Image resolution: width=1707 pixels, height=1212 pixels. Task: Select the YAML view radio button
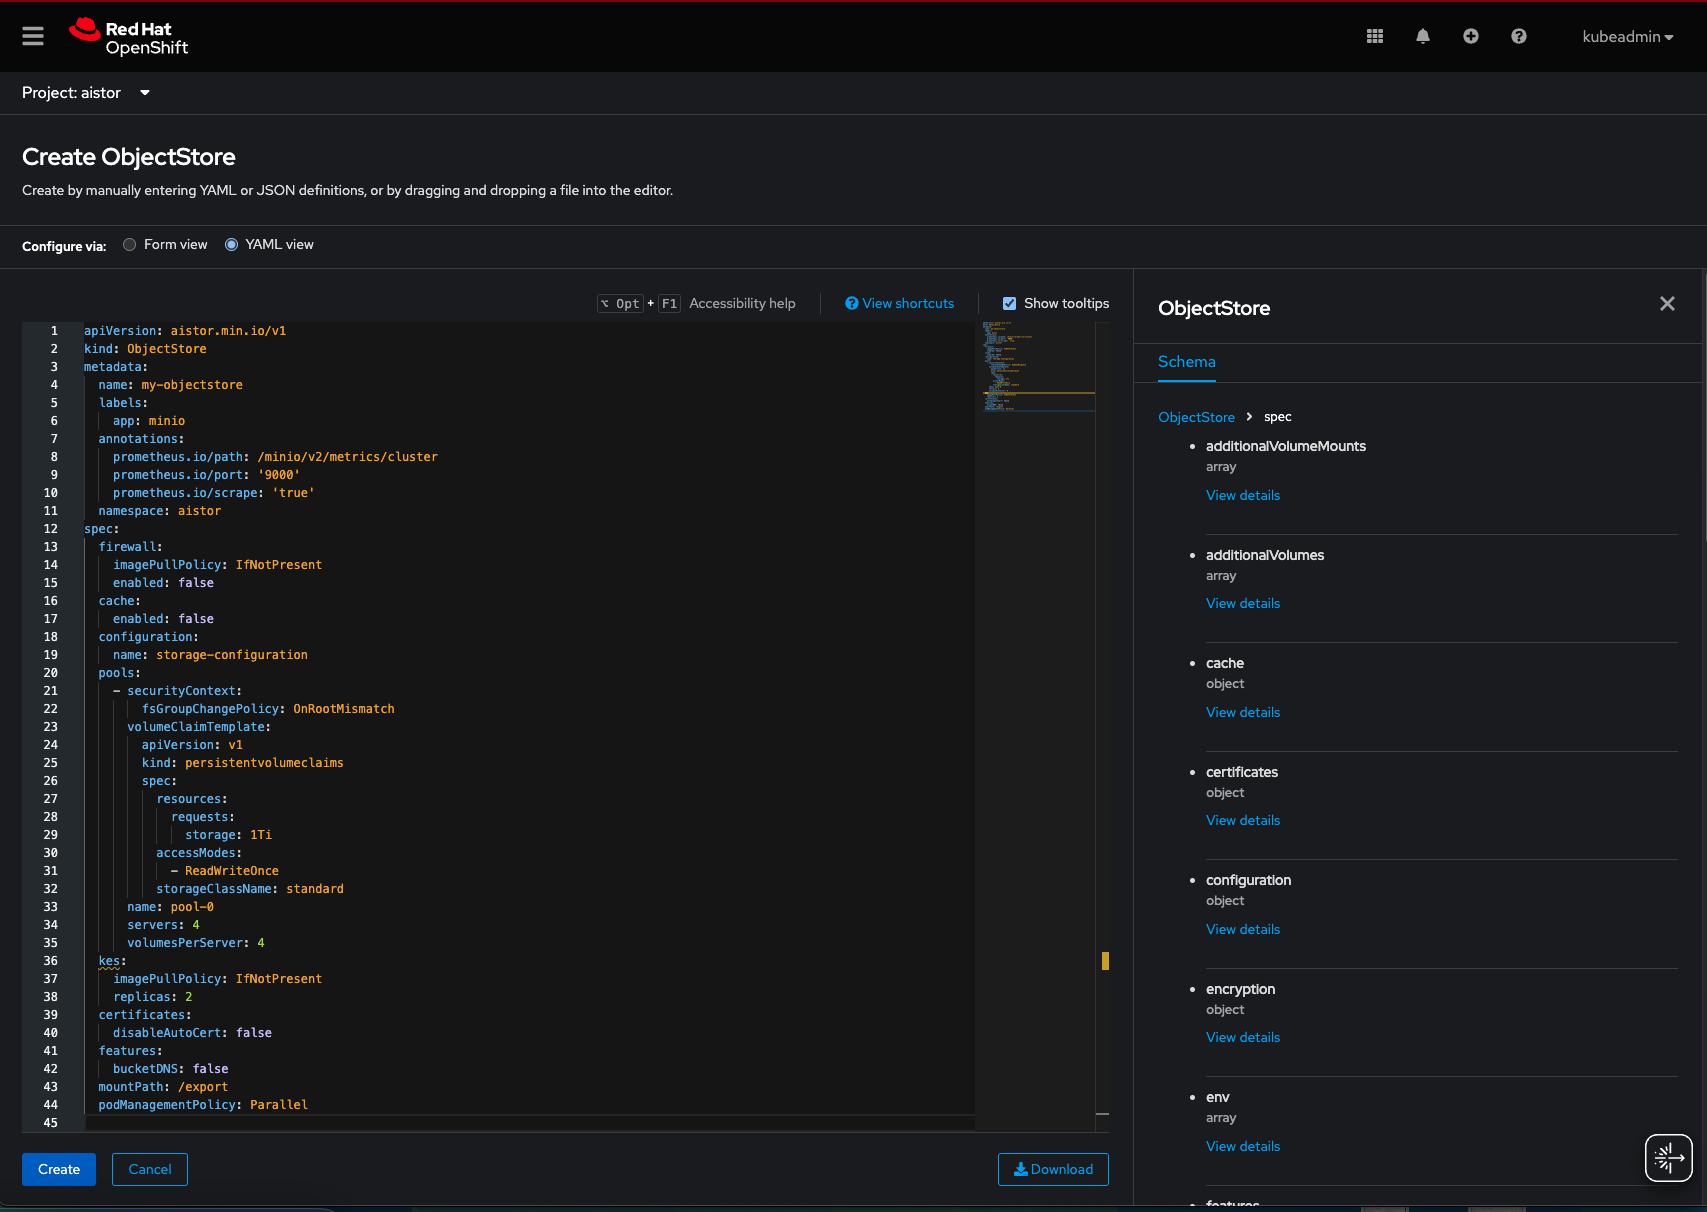coord(231,244)
